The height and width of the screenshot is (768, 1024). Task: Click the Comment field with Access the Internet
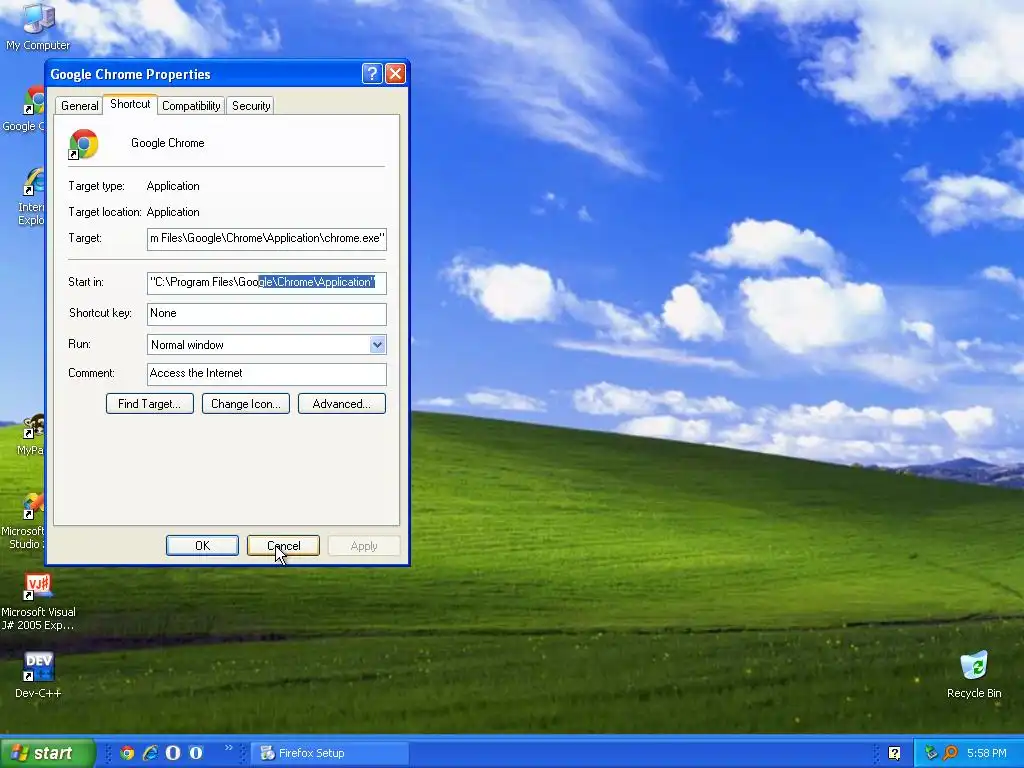click(266, 374)
